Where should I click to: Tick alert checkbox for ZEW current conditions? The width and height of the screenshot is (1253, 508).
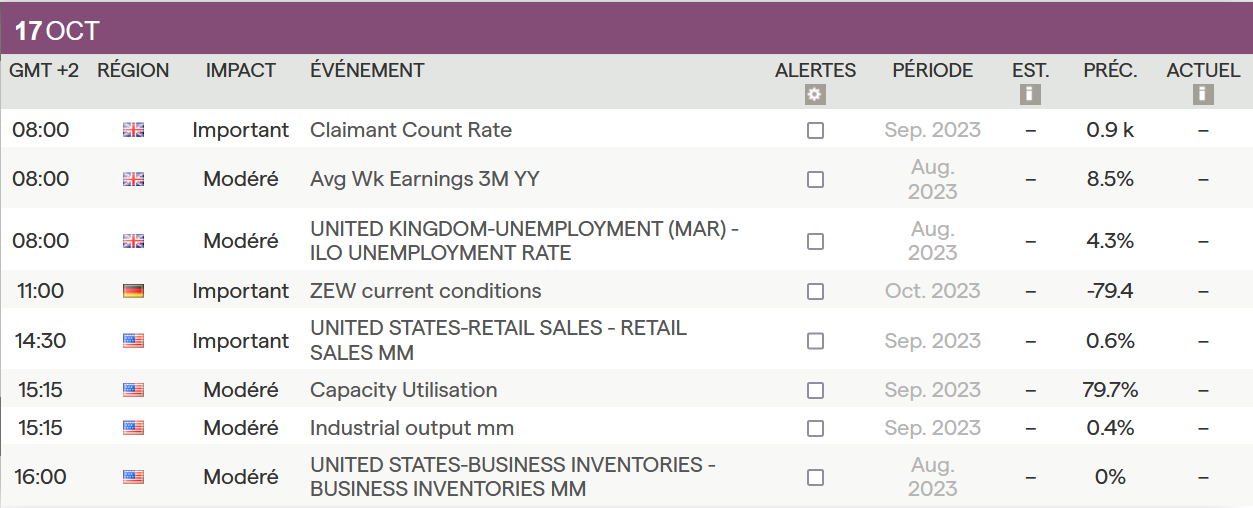click(x=816, y=291)
